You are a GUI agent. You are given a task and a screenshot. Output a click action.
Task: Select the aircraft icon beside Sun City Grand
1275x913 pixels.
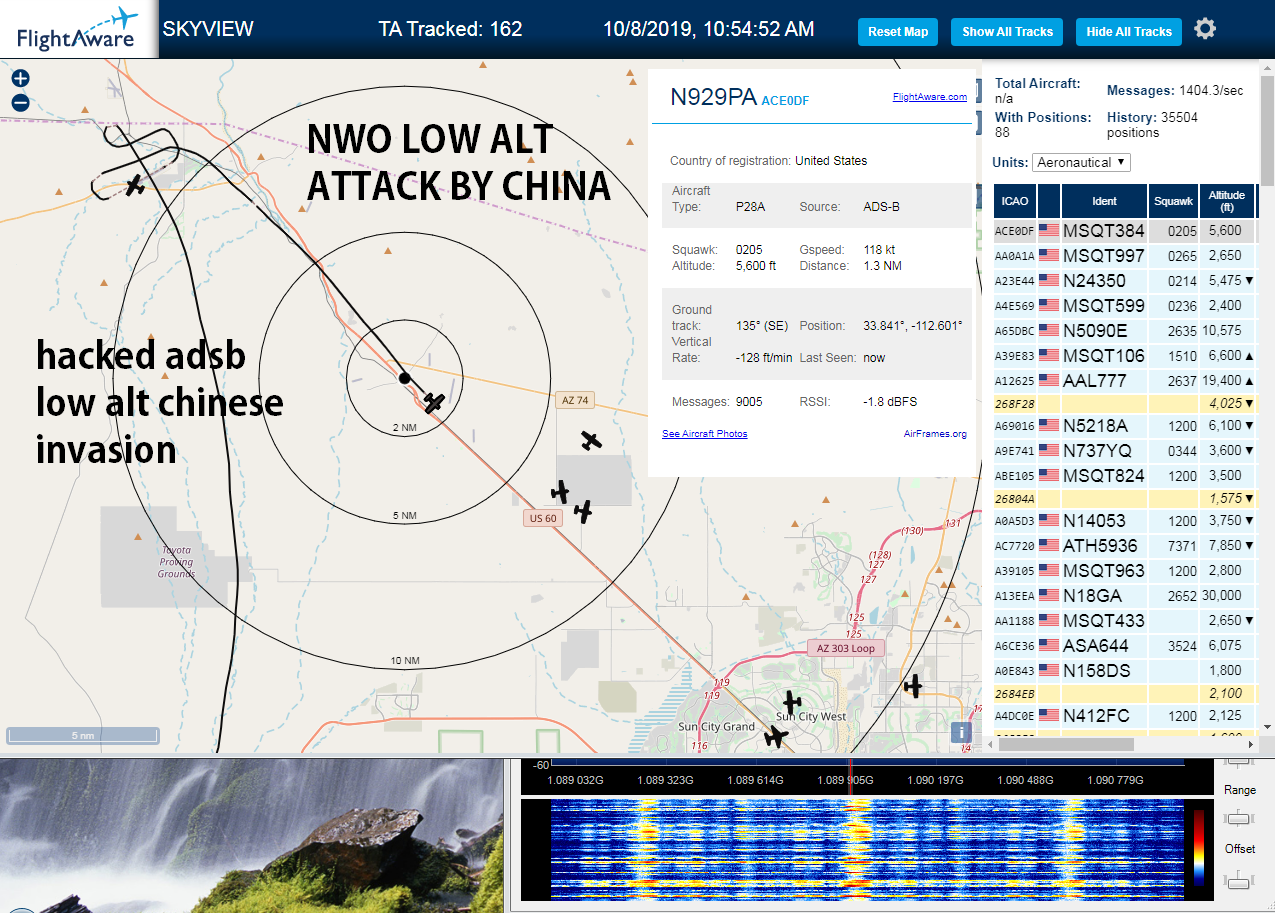pyautogui.click(x=775, y=736)
